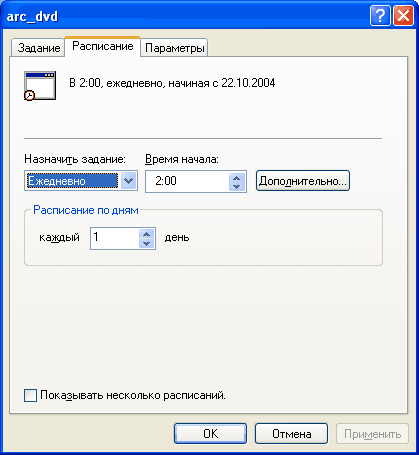419x455 pixels.
Task: Click the Отмена cancel button
Action: [x=291, y=434]
